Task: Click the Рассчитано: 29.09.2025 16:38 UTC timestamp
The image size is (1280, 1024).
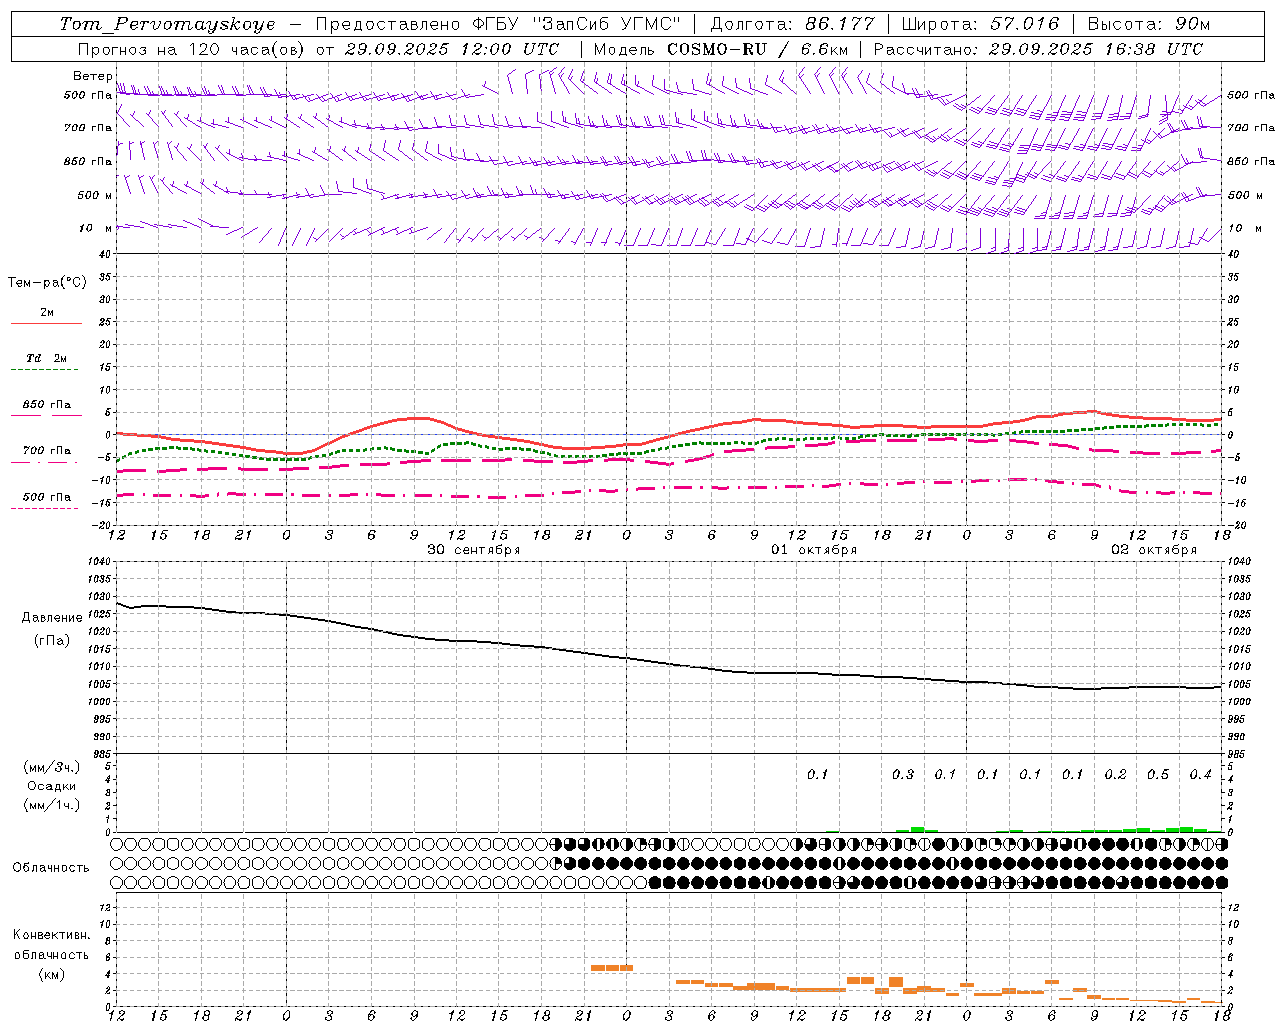Action: pyautogui.click(x=1038, y=49)
